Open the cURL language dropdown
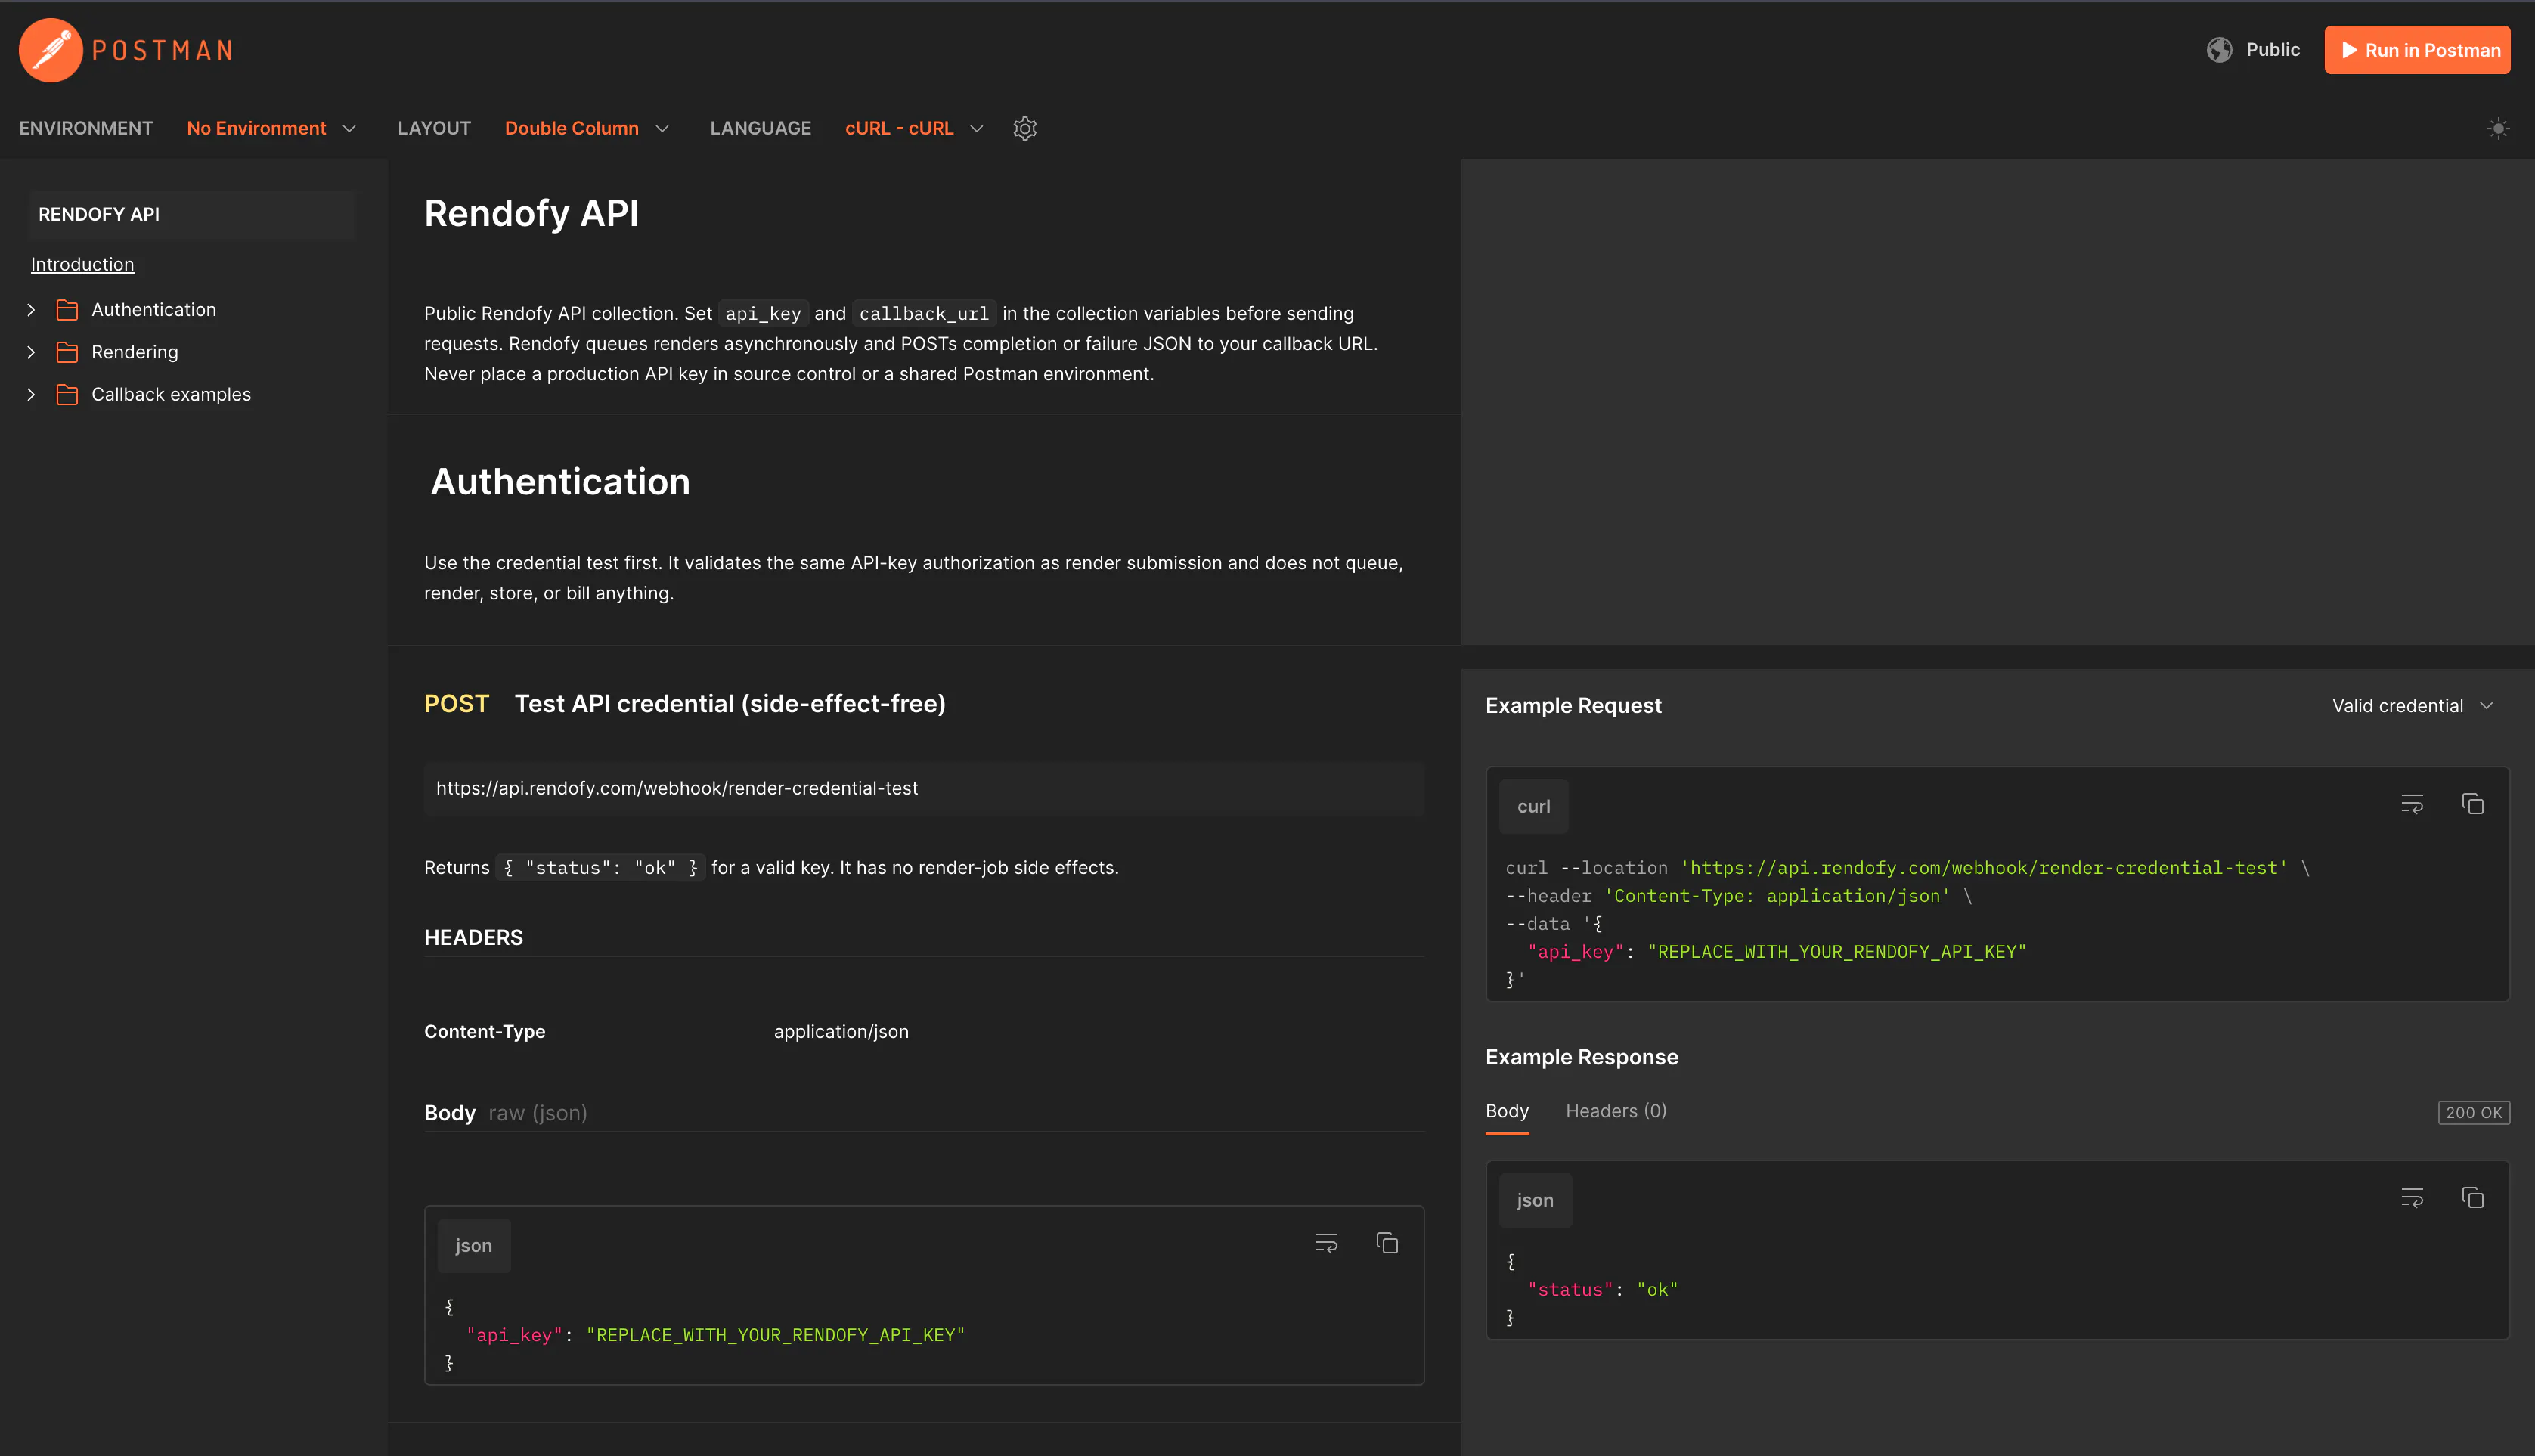Screen dimensions: 2535x1456 point(915,128)
